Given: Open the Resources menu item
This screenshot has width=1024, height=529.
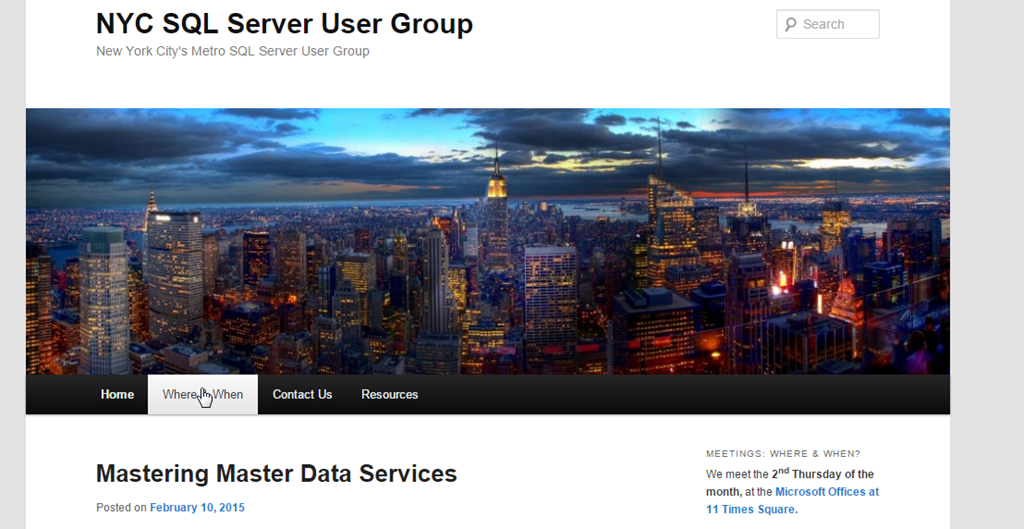Looking at the screenshot, I should coord(389,395).
